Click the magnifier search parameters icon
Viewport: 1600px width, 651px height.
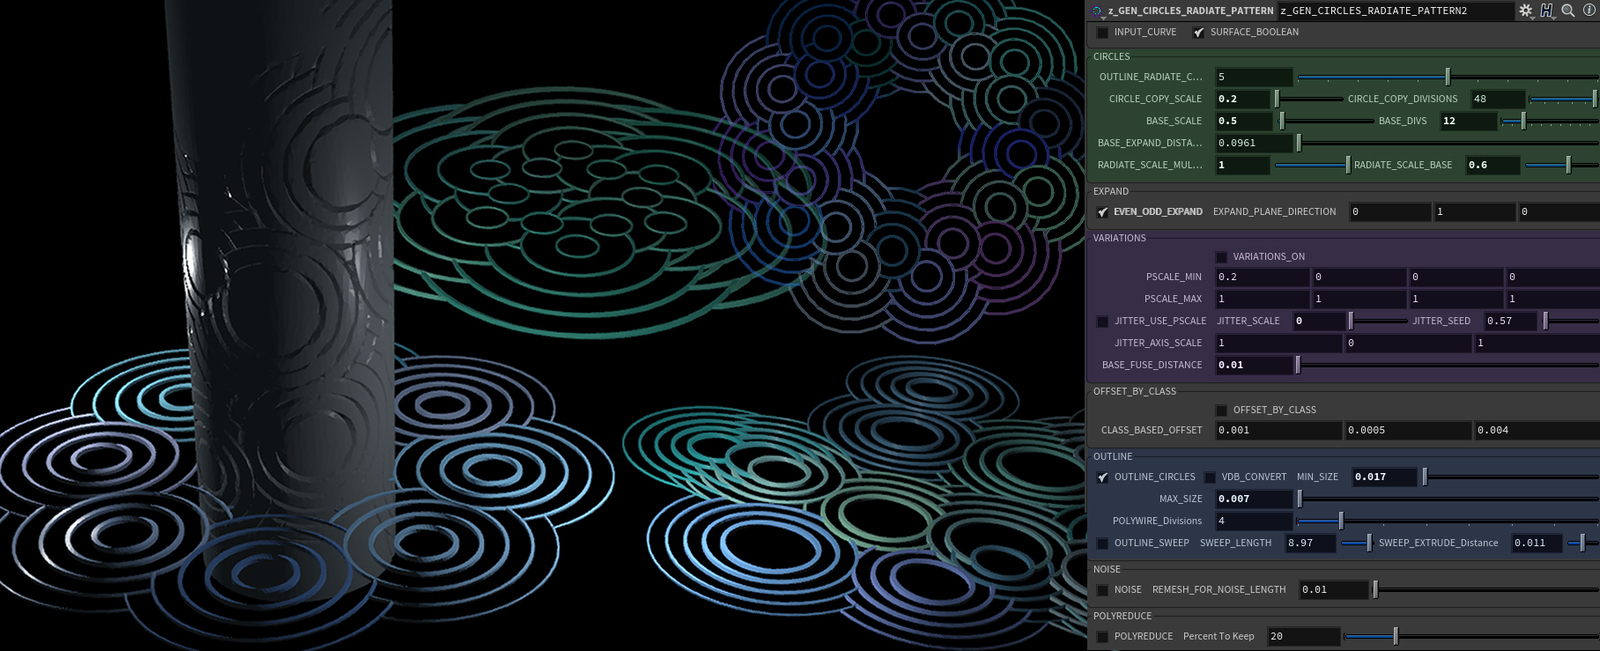point(1568,10)
